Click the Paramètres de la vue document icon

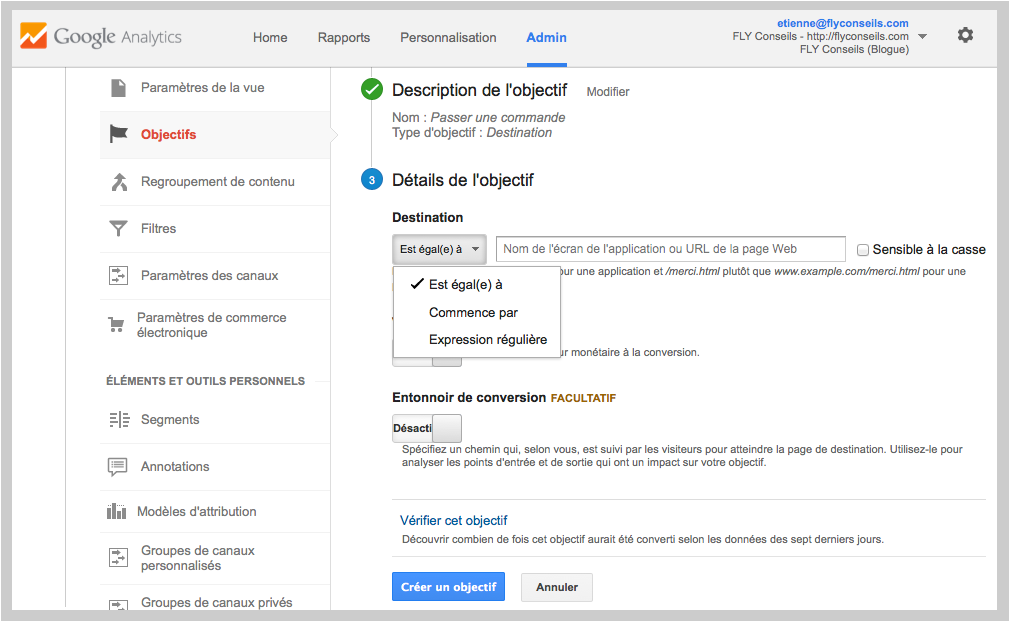118,88
